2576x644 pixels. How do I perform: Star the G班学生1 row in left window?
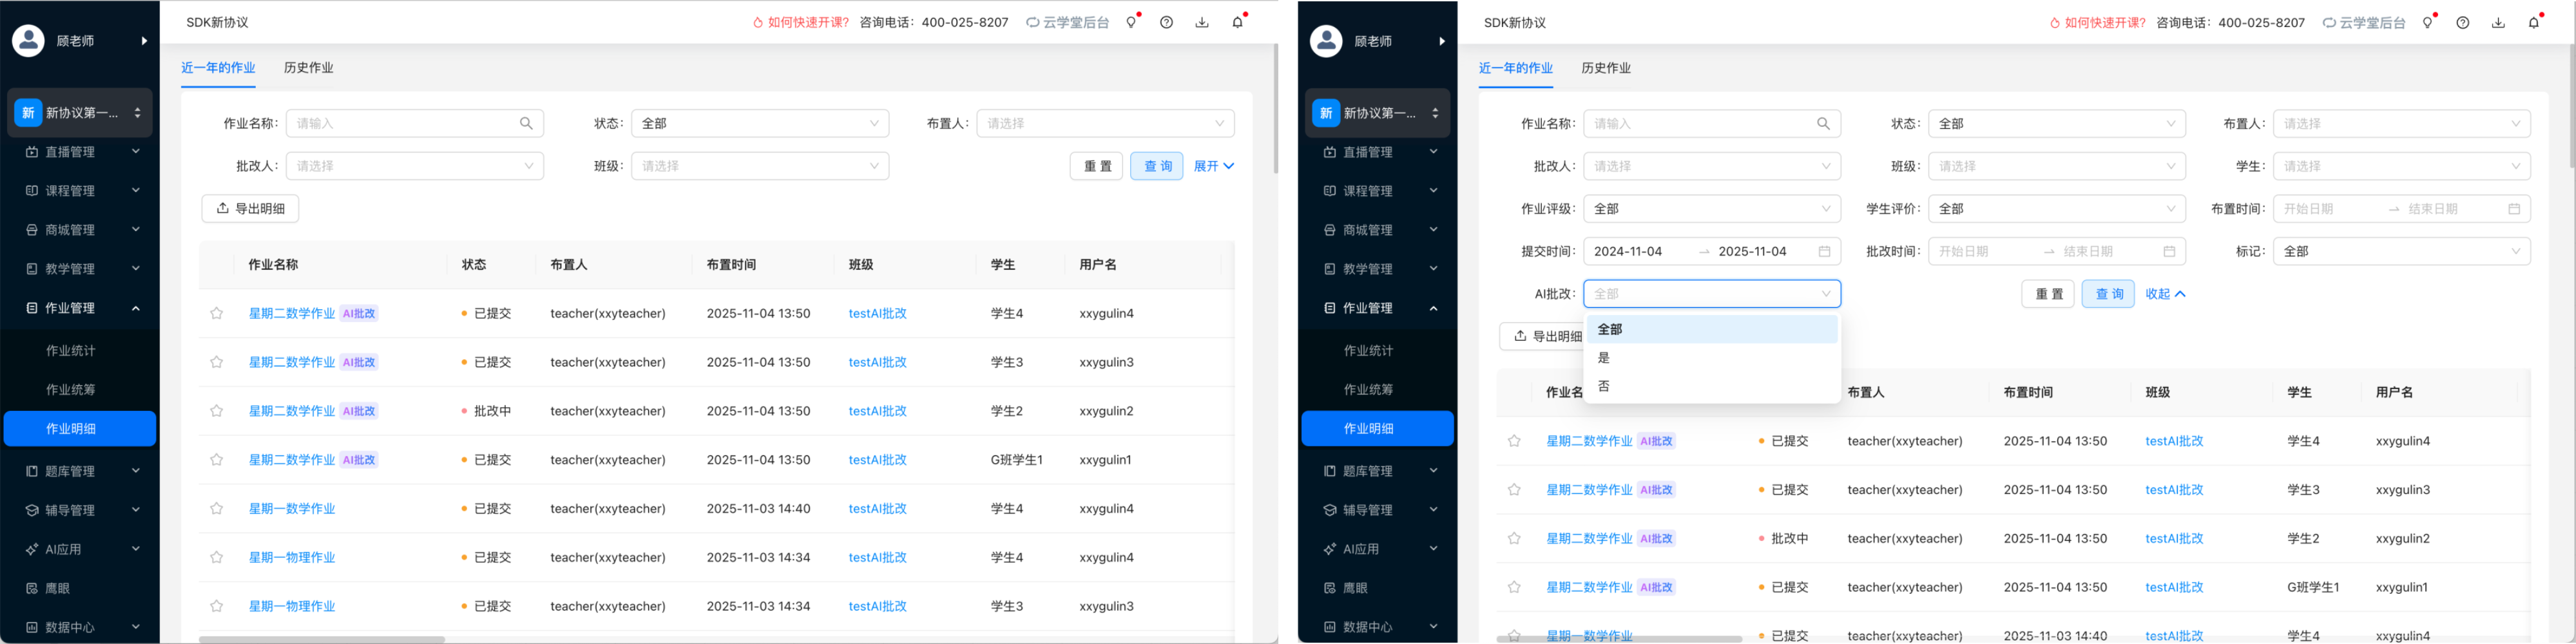[x=216, y=460]
